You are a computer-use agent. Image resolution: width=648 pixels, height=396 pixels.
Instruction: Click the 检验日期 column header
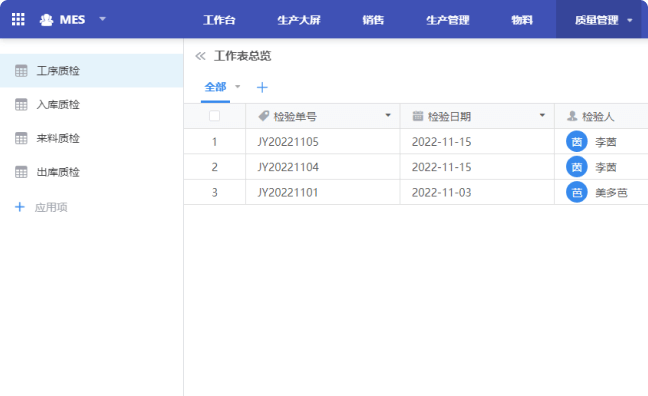click(x=477, y=116)
